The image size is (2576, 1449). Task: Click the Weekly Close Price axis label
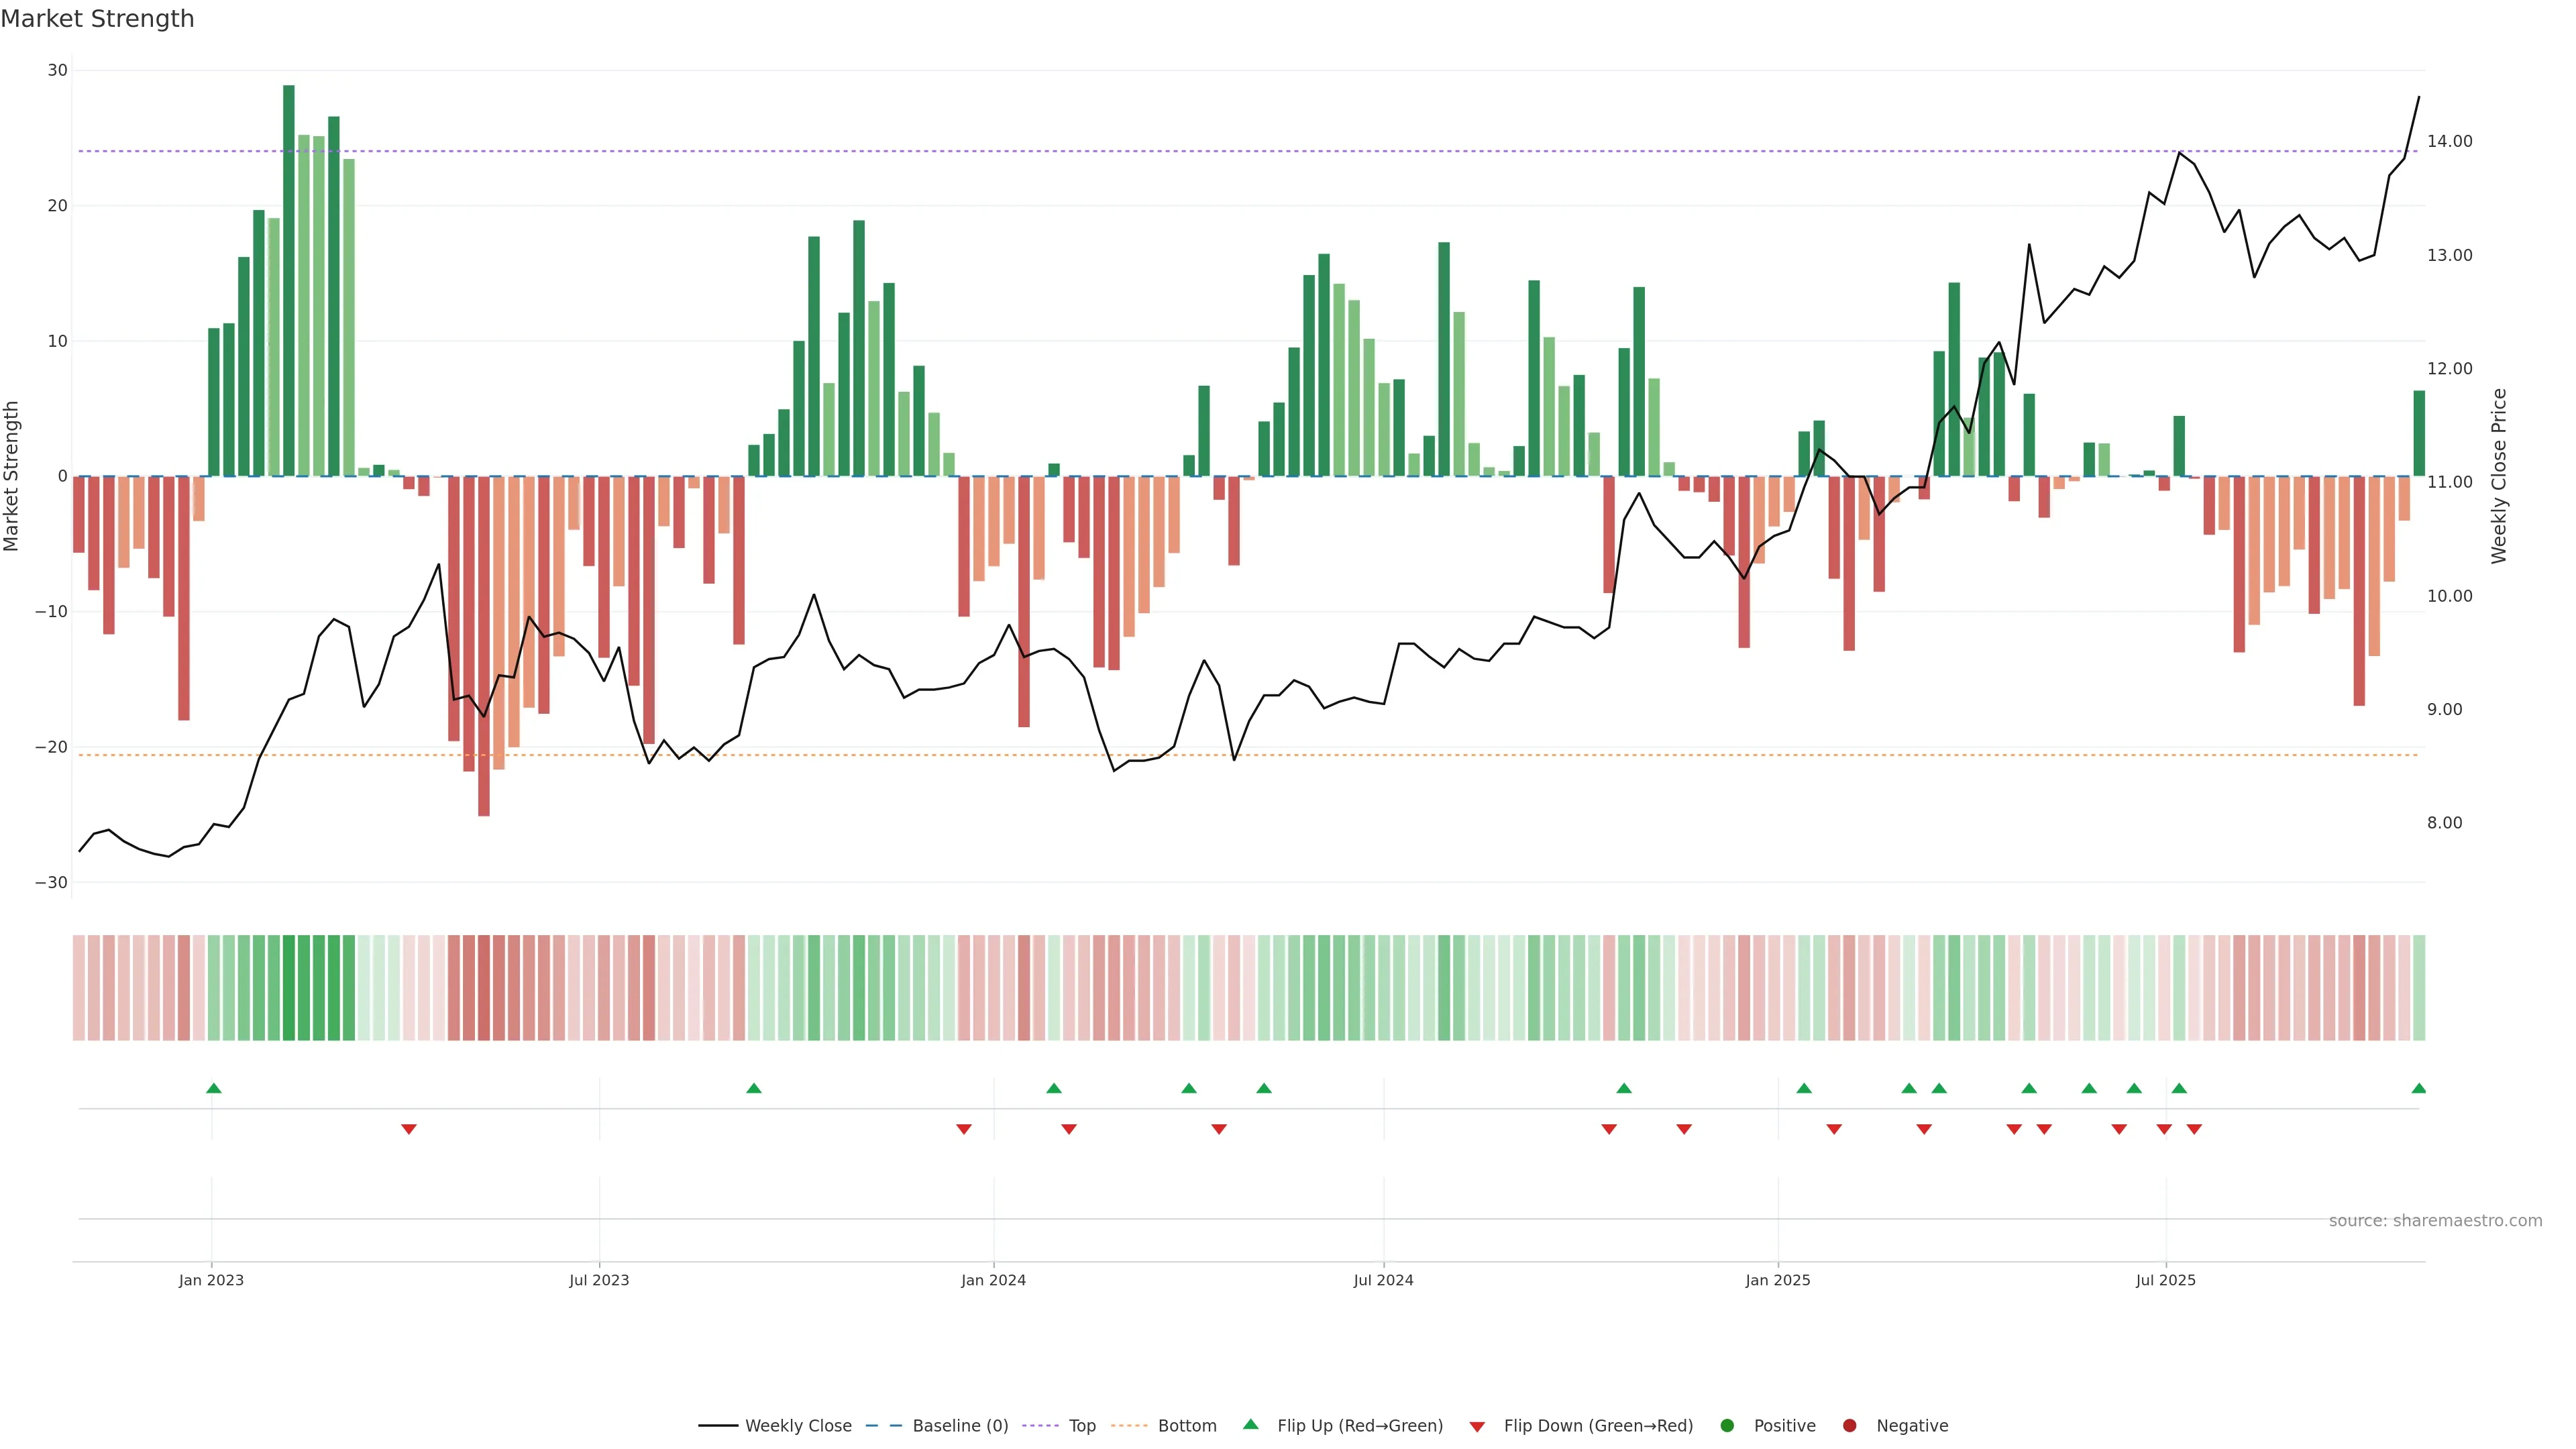[2499, 476]
